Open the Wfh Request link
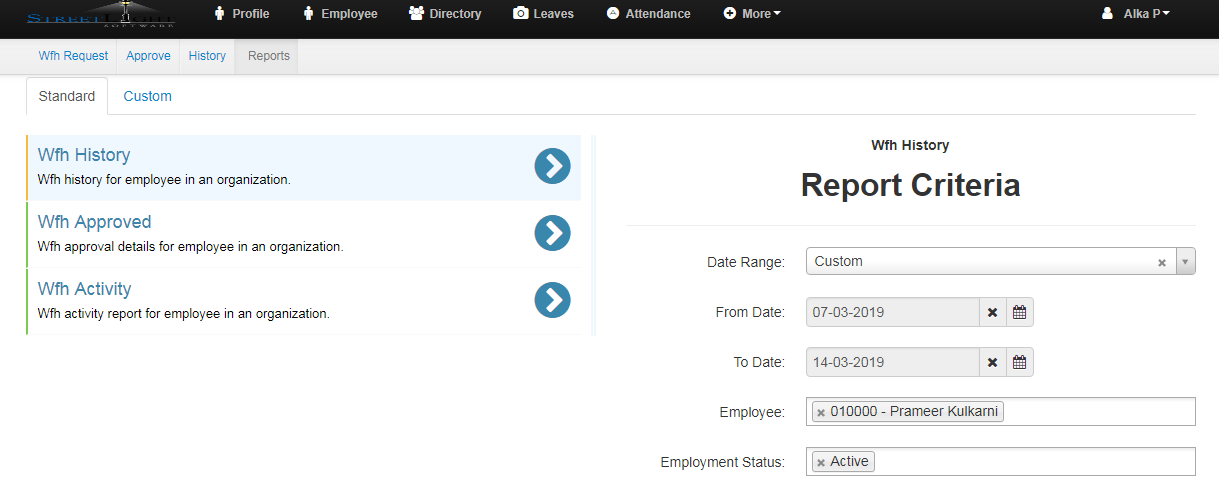Image resolution: width=1219 pixels, height=487 pixels. coord(73,56)
